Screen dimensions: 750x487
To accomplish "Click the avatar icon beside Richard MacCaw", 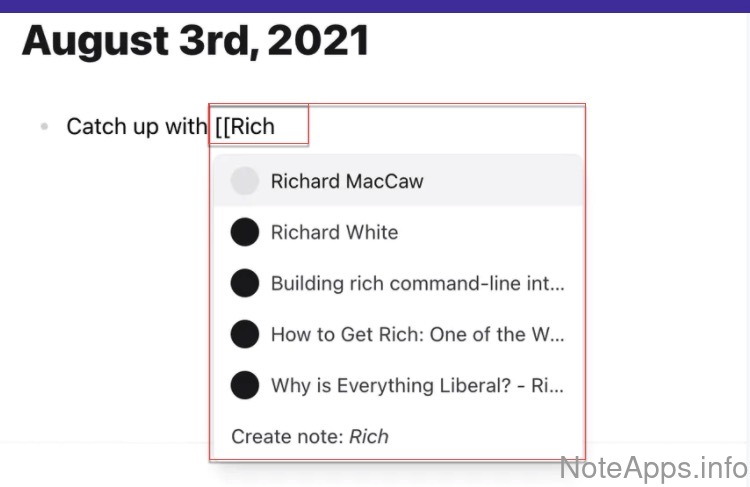I will (245, 181).
